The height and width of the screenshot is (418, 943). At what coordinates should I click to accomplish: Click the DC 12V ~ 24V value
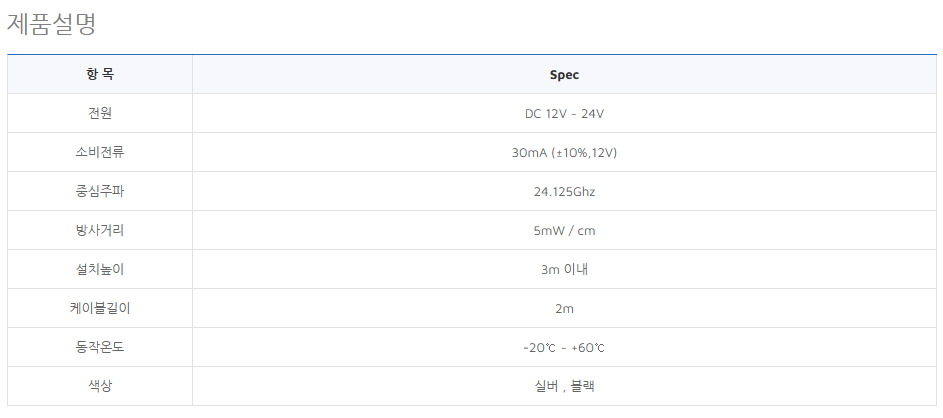(564, 114)
